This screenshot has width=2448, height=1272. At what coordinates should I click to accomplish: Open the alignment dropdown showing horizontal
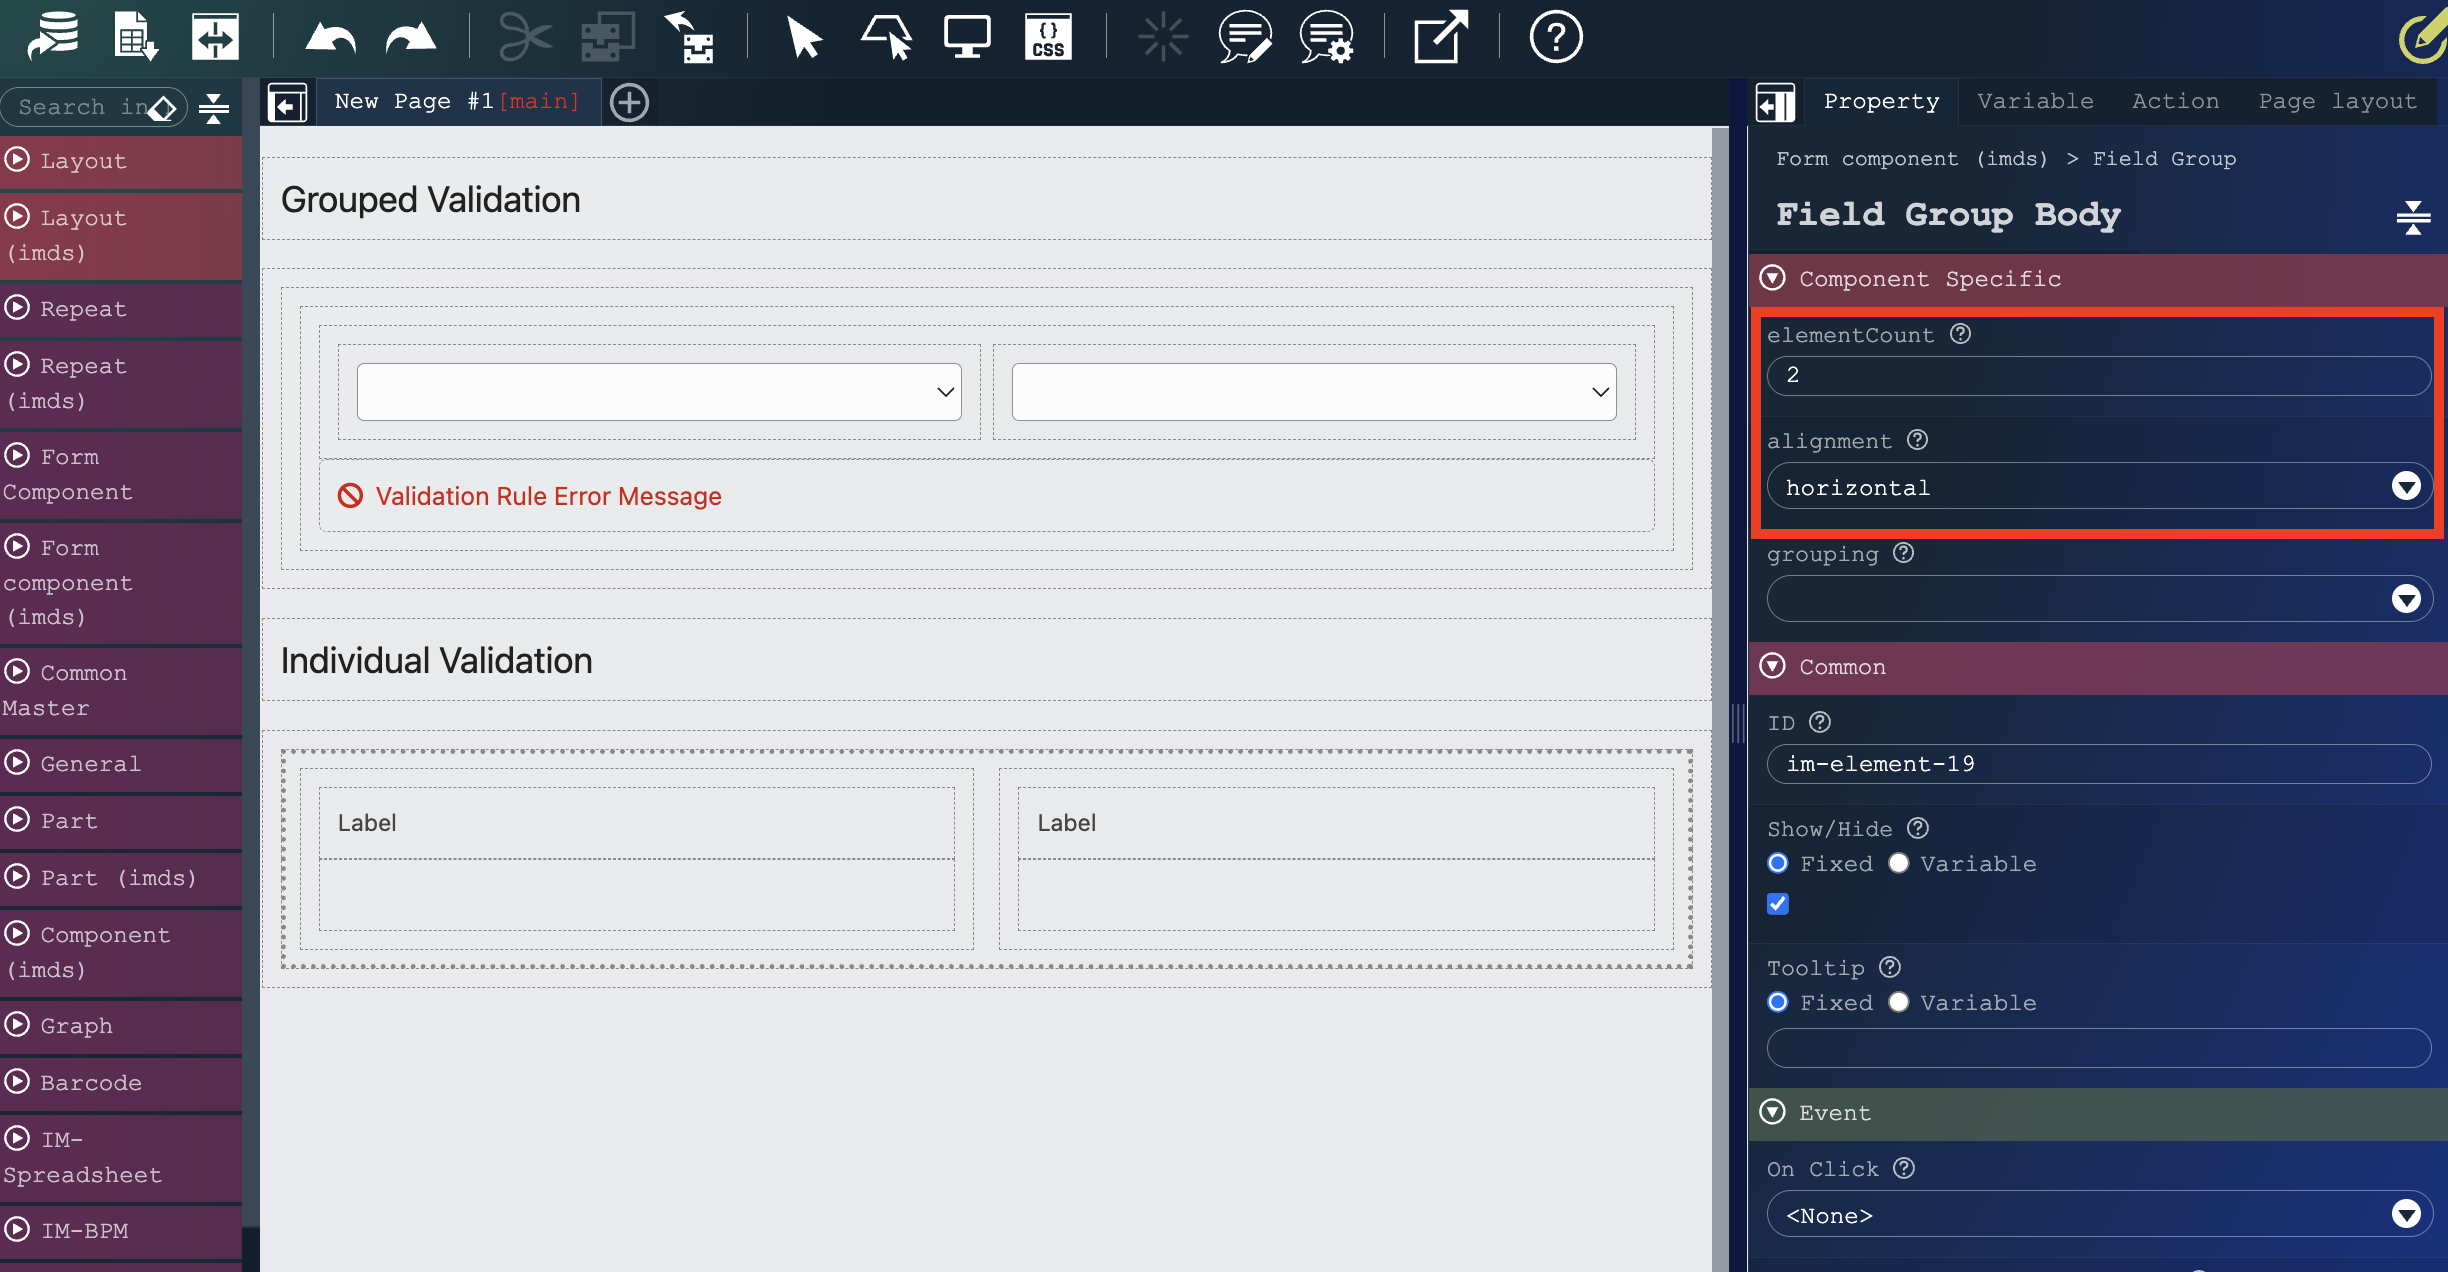[2098, 487]
